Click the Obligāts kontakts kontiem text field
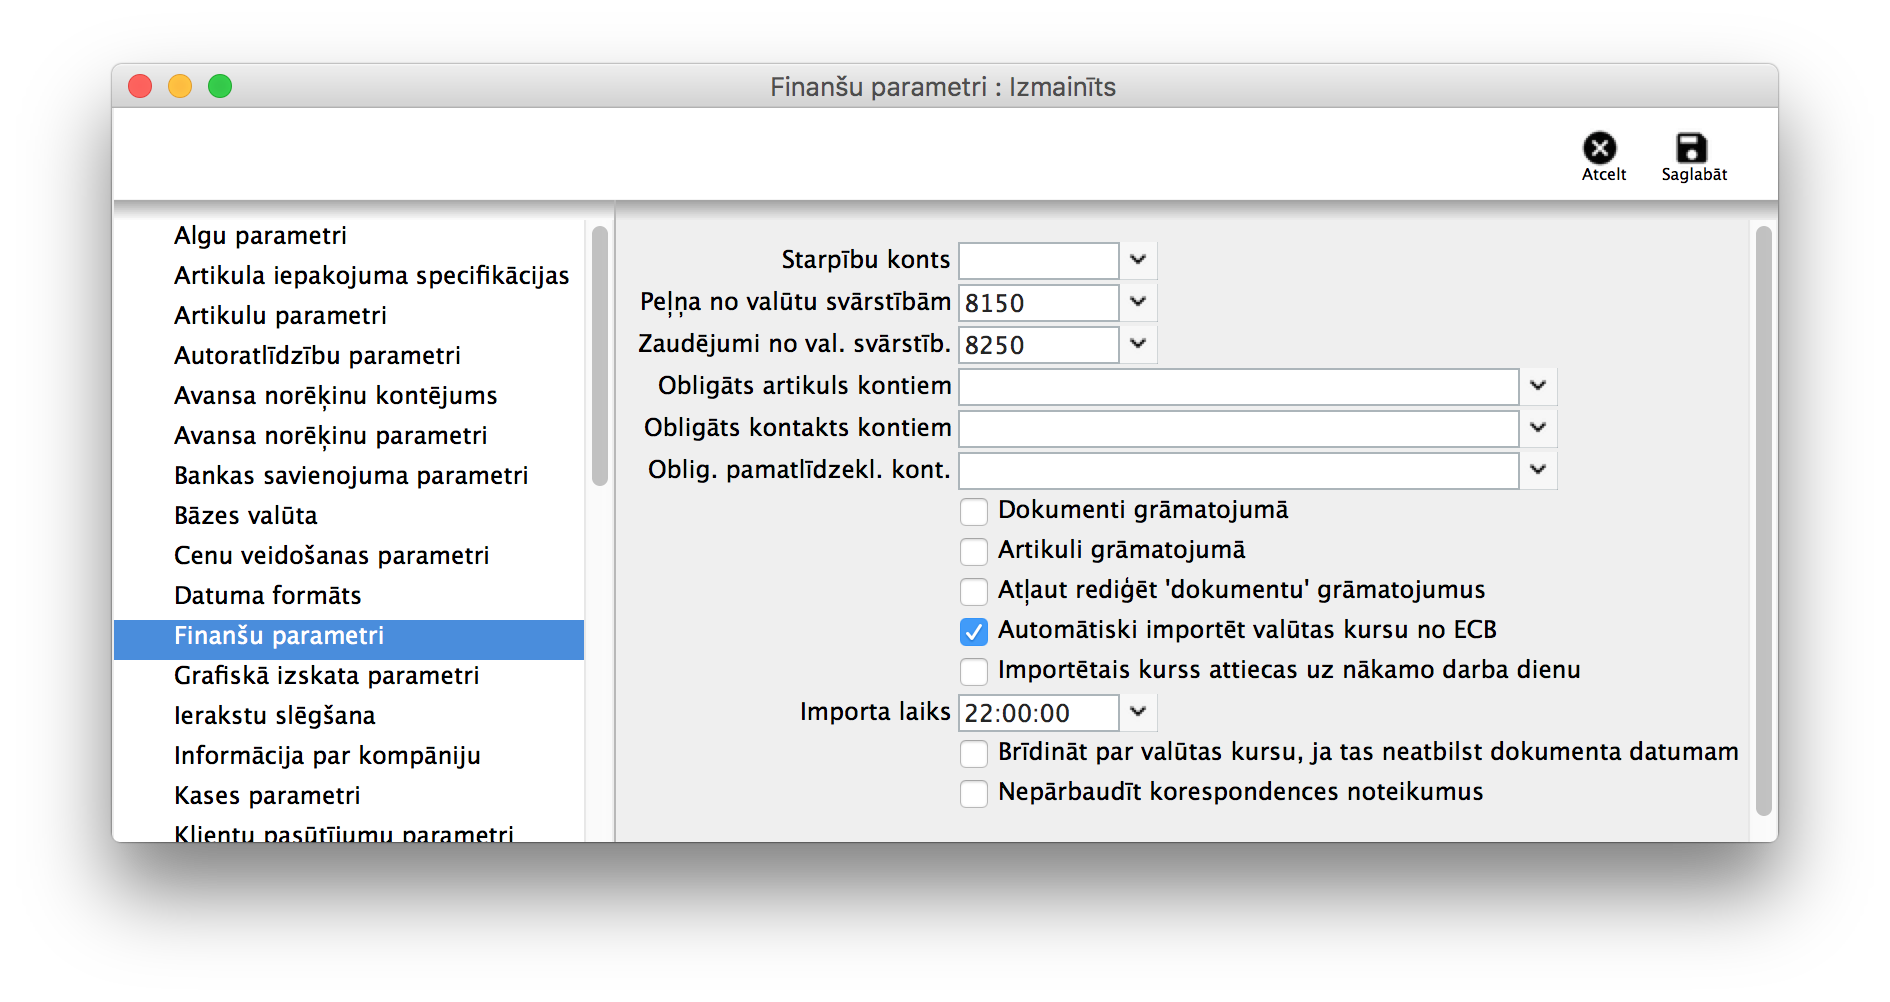This screenshot has height=1002, width=1890. pos(1237,429)
